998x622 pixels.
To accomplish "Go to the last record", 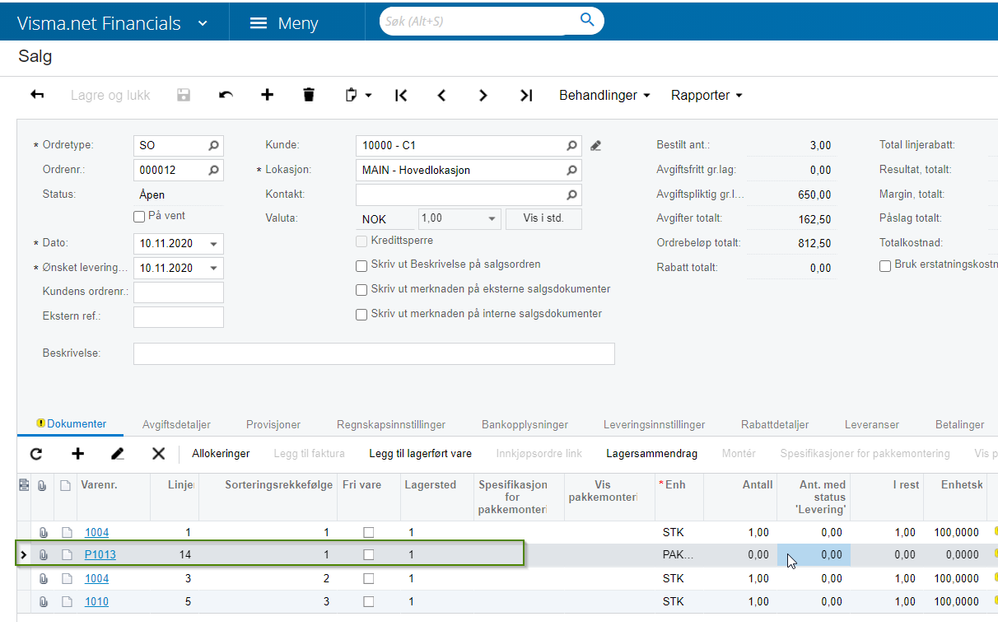I will (526, 95).
